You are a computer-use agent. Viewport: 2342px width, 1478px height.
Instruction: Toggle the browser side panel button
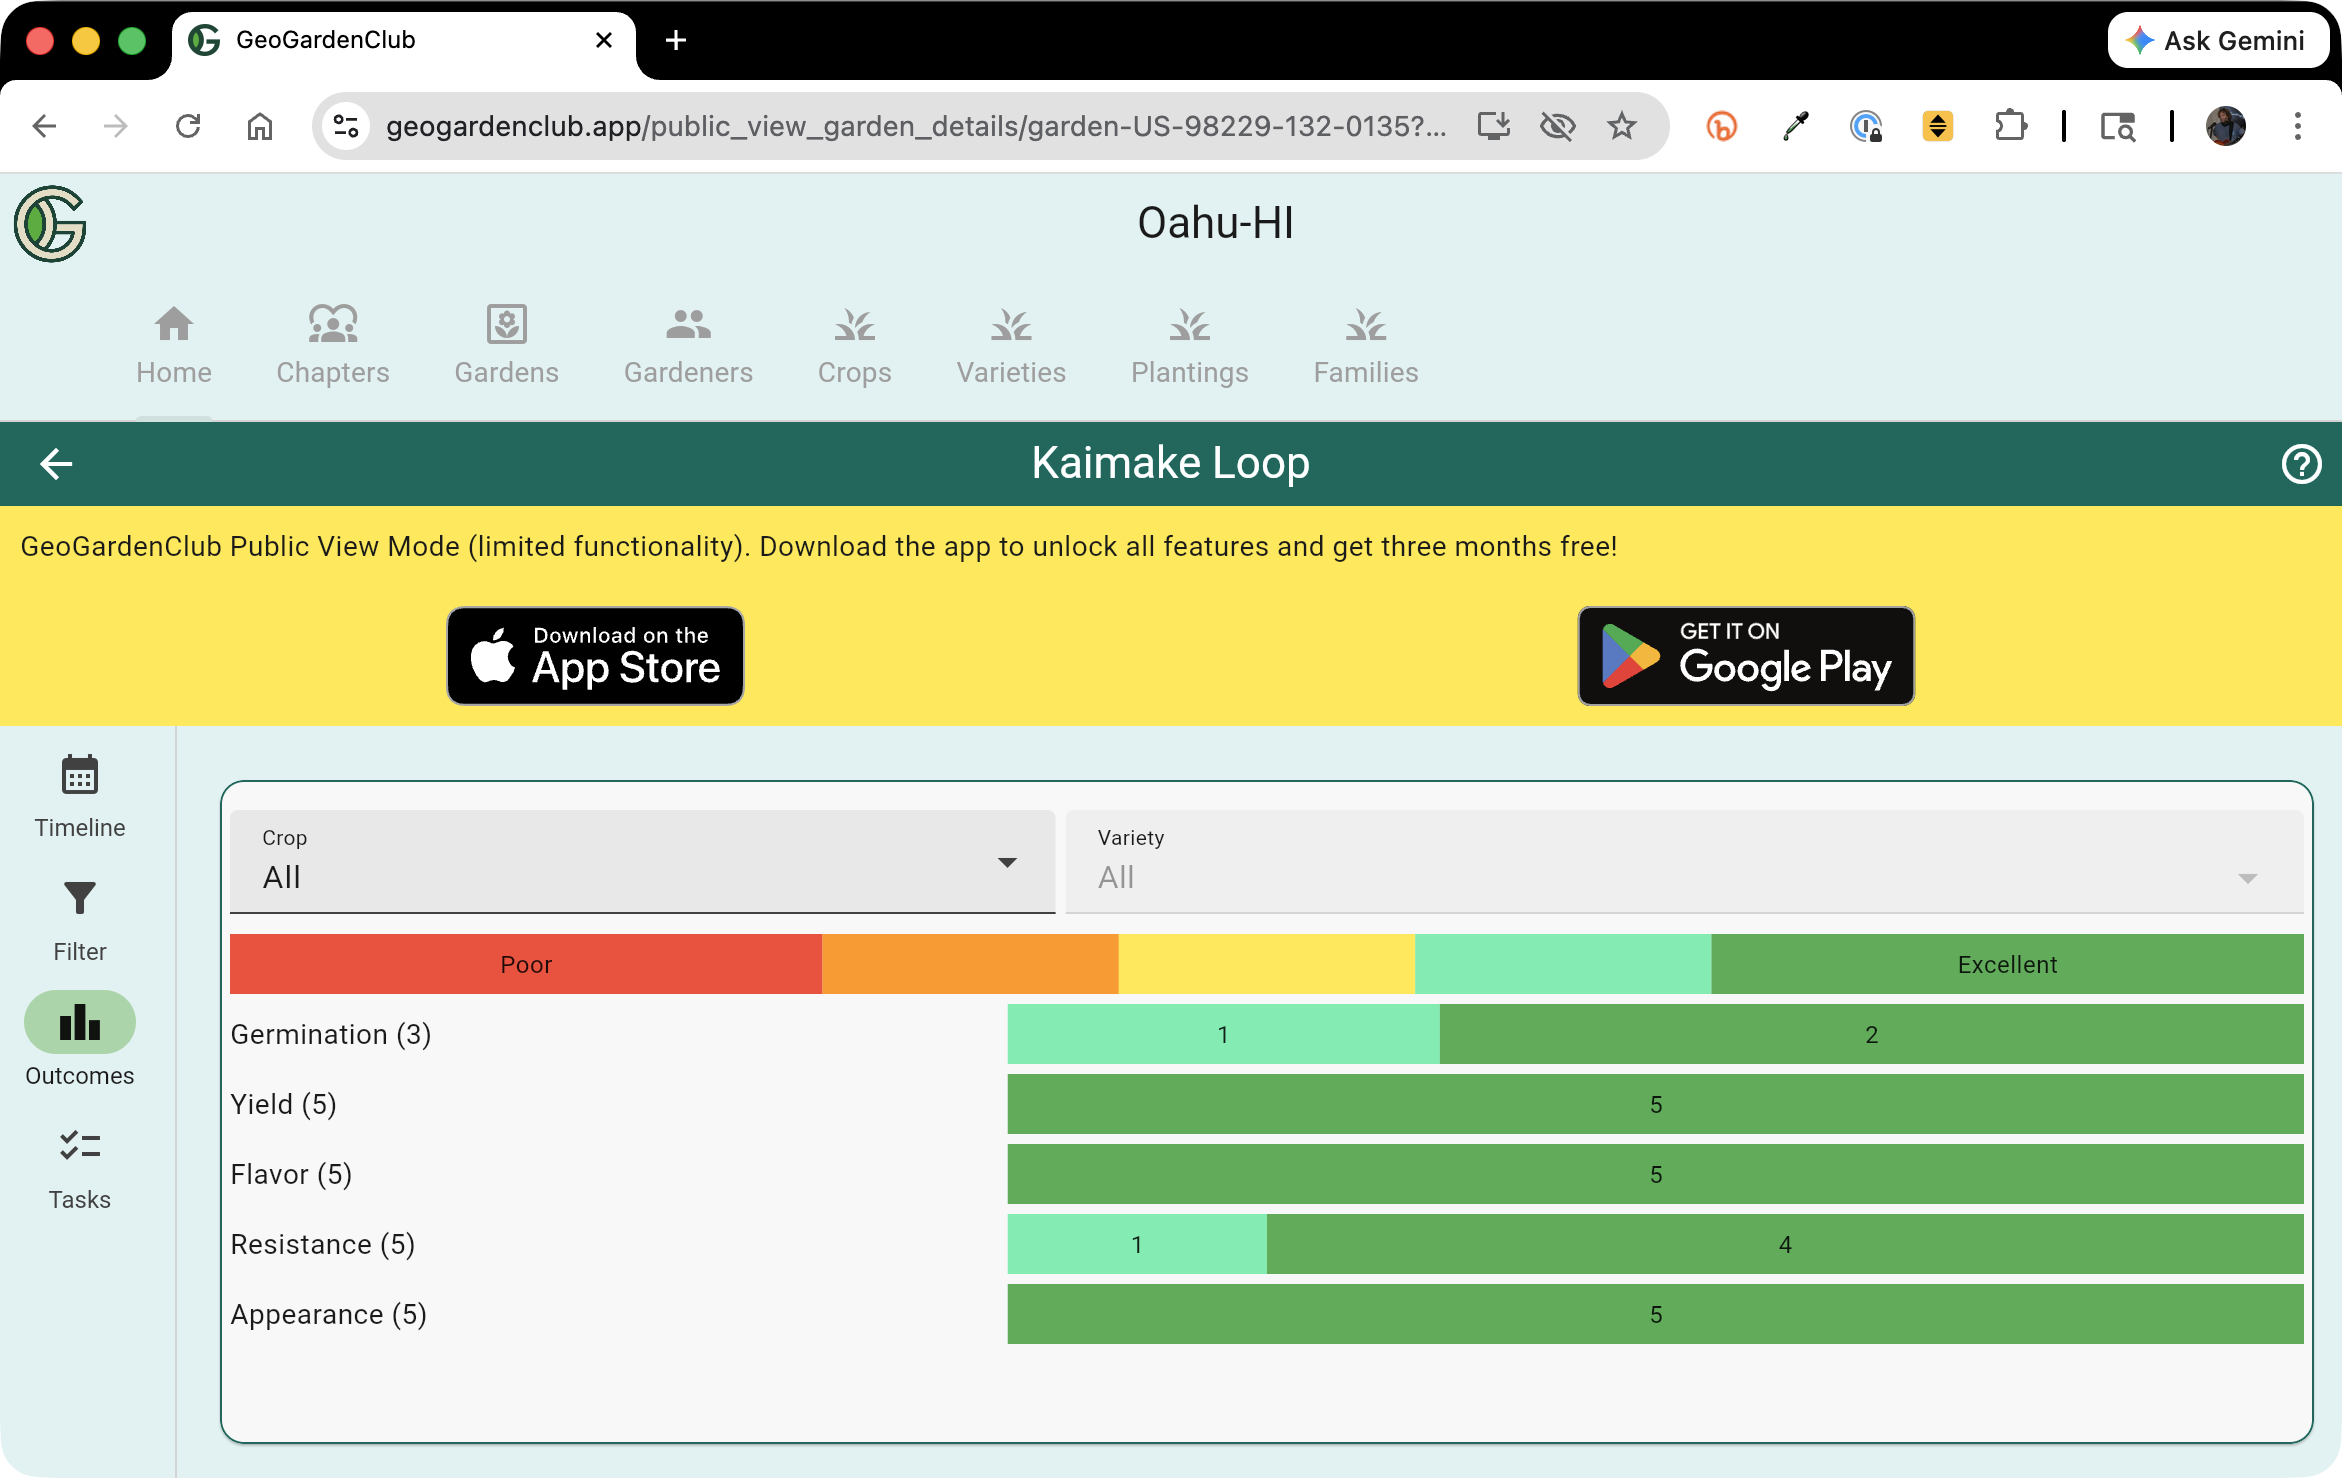2117,126
